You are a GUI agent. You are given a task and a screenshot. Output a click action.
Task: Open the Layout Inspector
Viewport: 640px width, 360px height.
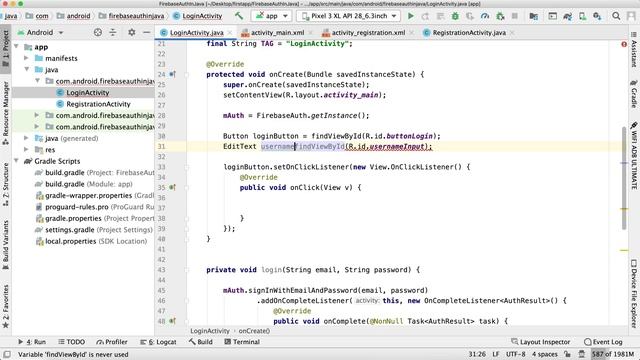(x=541, y=342)
